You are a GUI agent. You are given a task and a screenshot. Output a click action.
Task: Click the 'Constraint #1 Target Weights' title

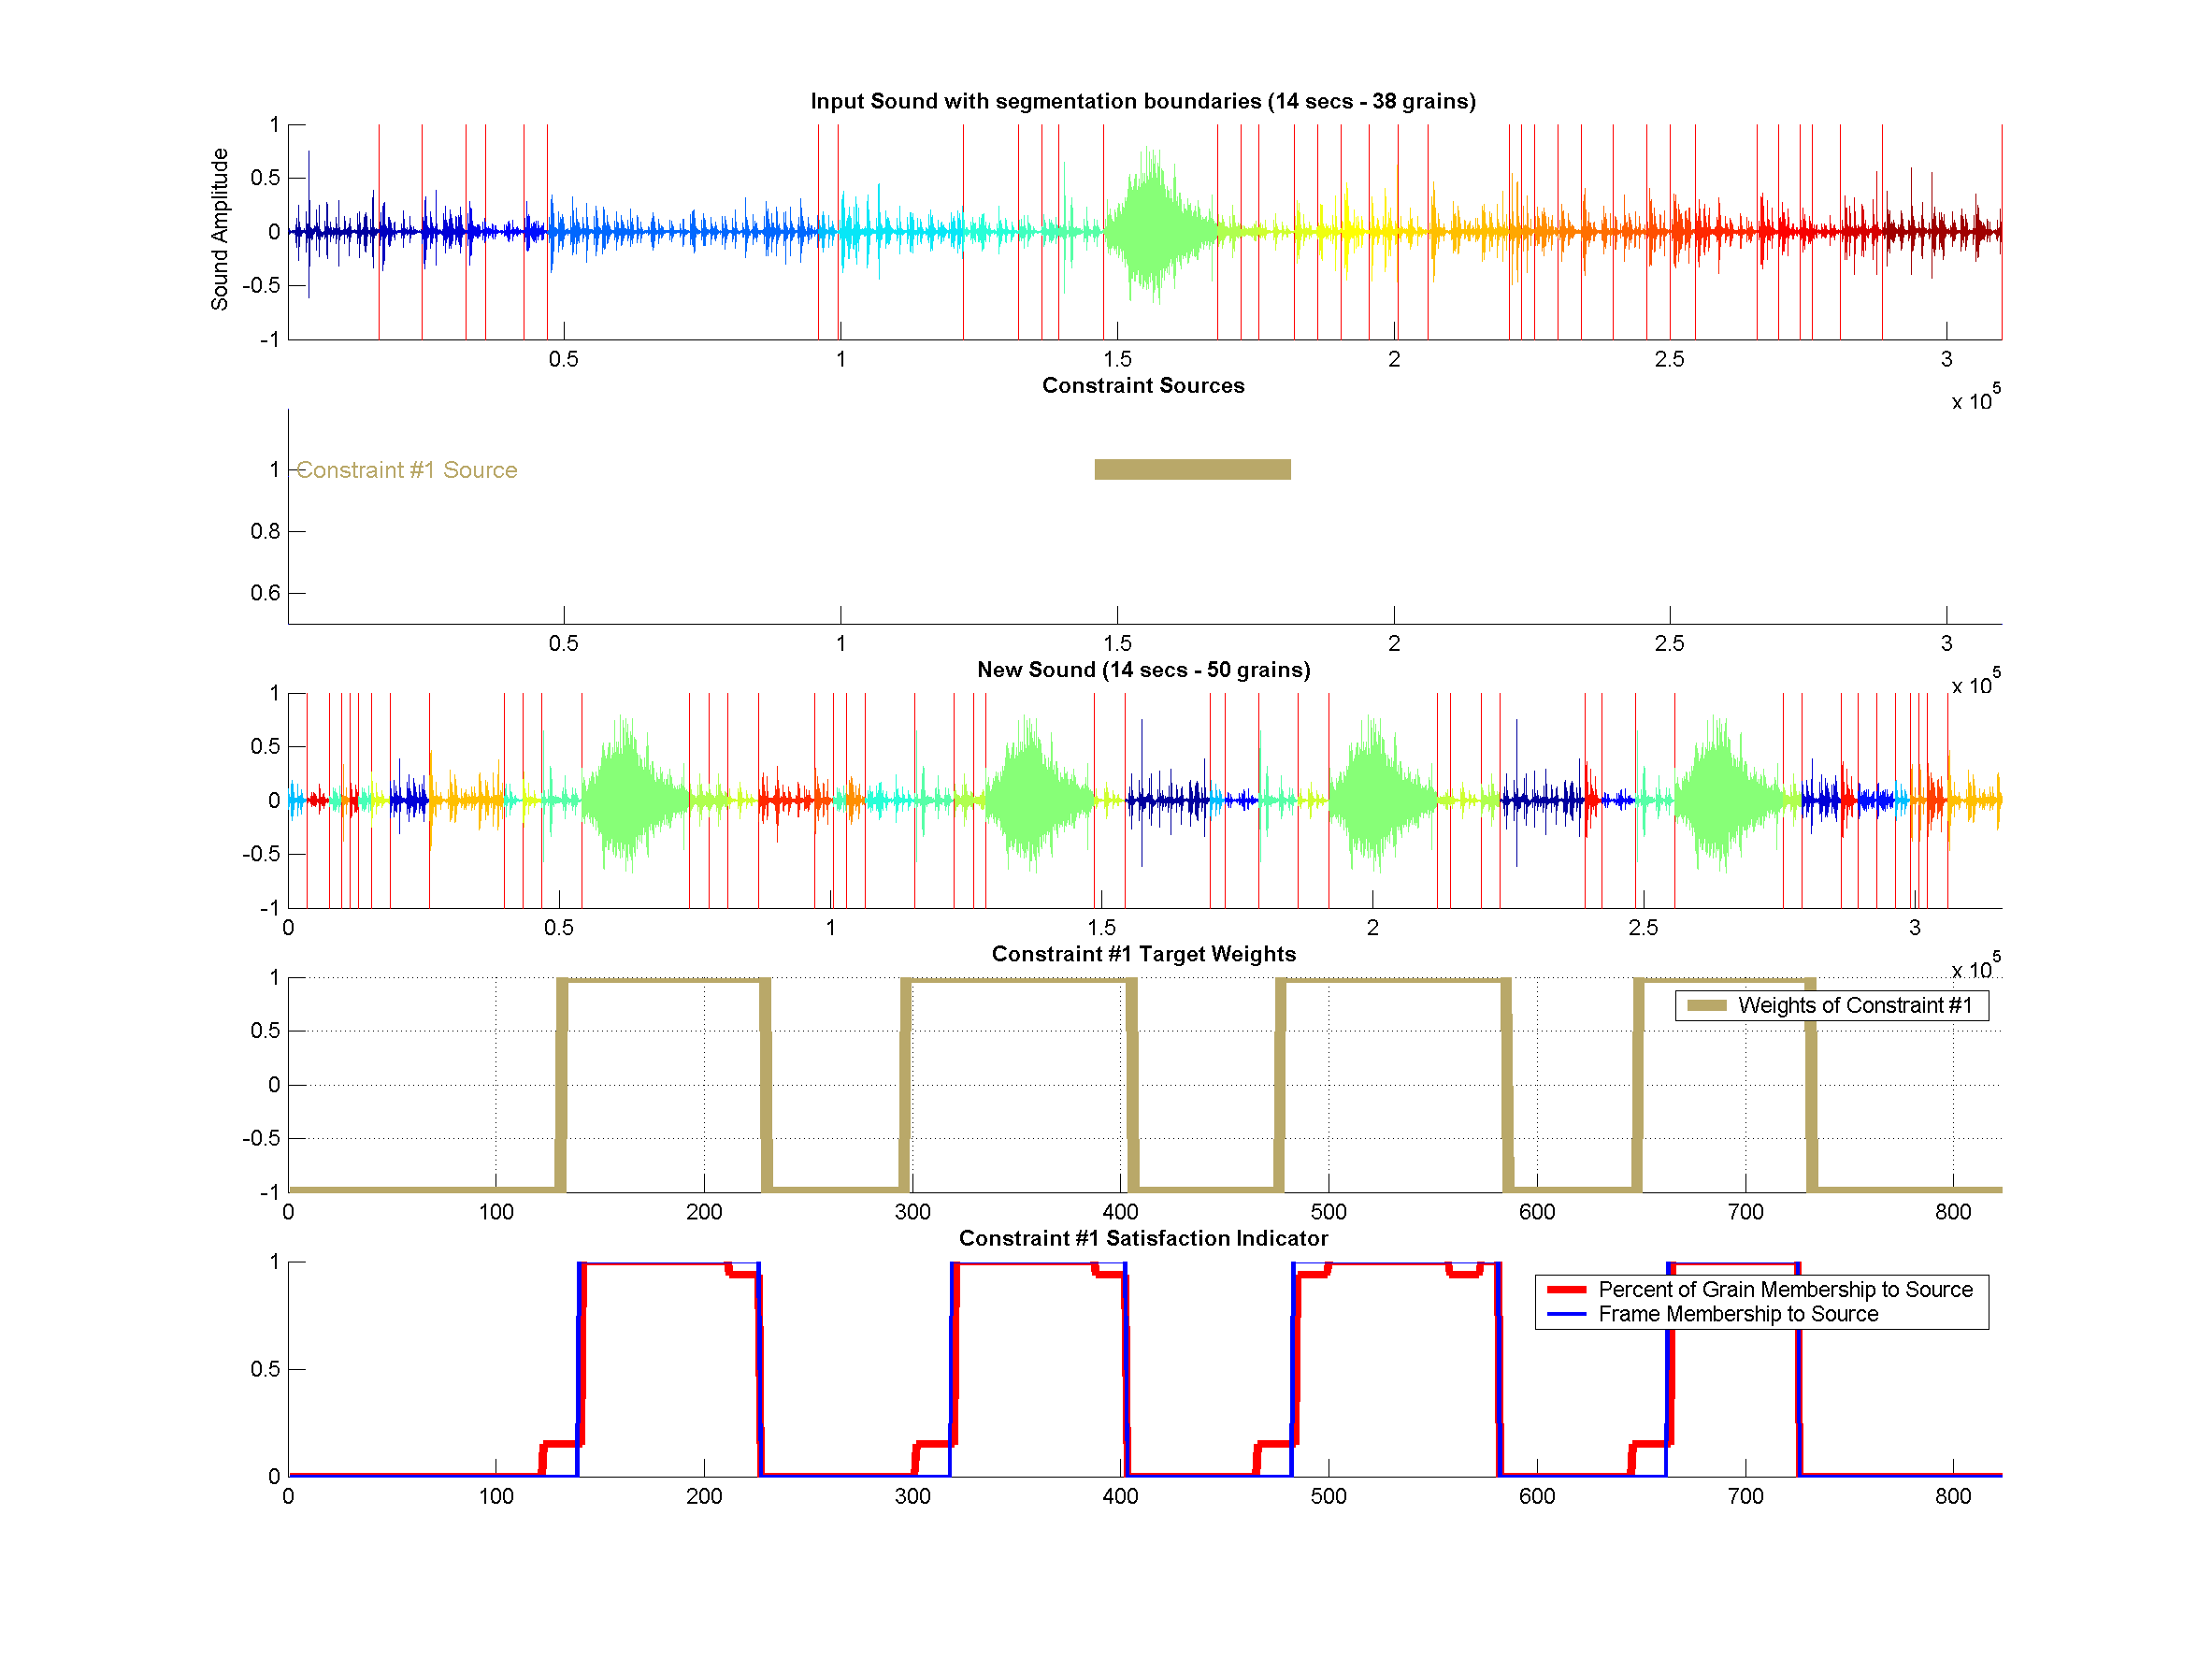[x=1142, y=953]
